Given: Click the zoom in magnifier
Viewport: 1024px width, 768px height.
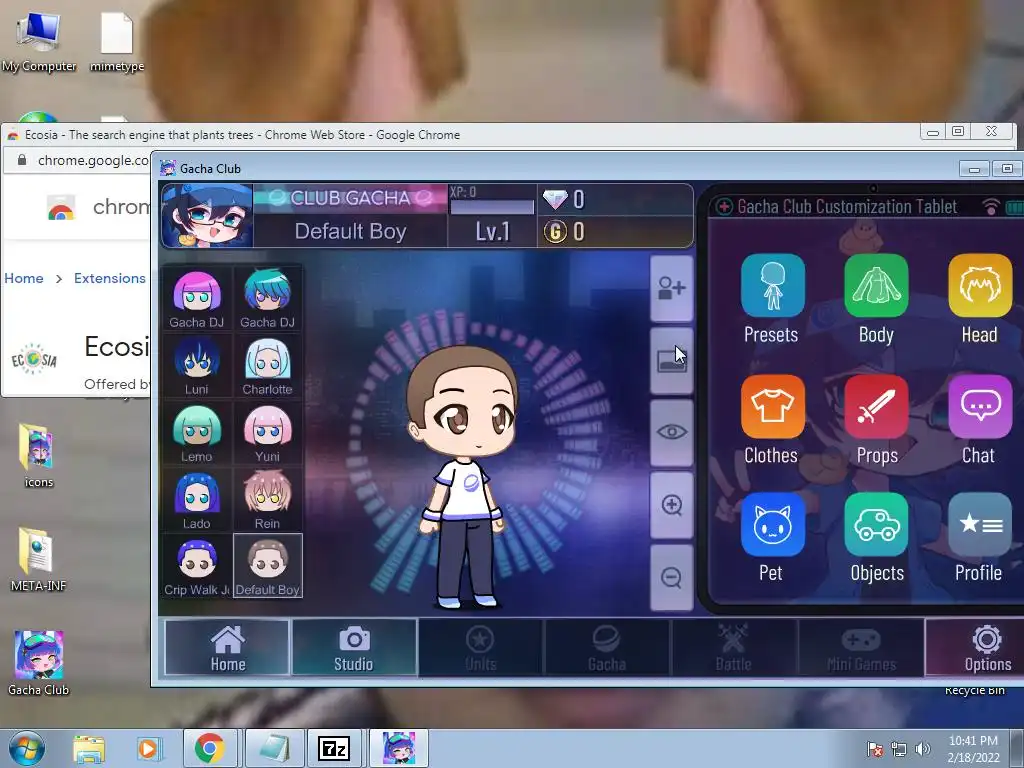Looking at the screenshot, I should click(x=671, y=505).
